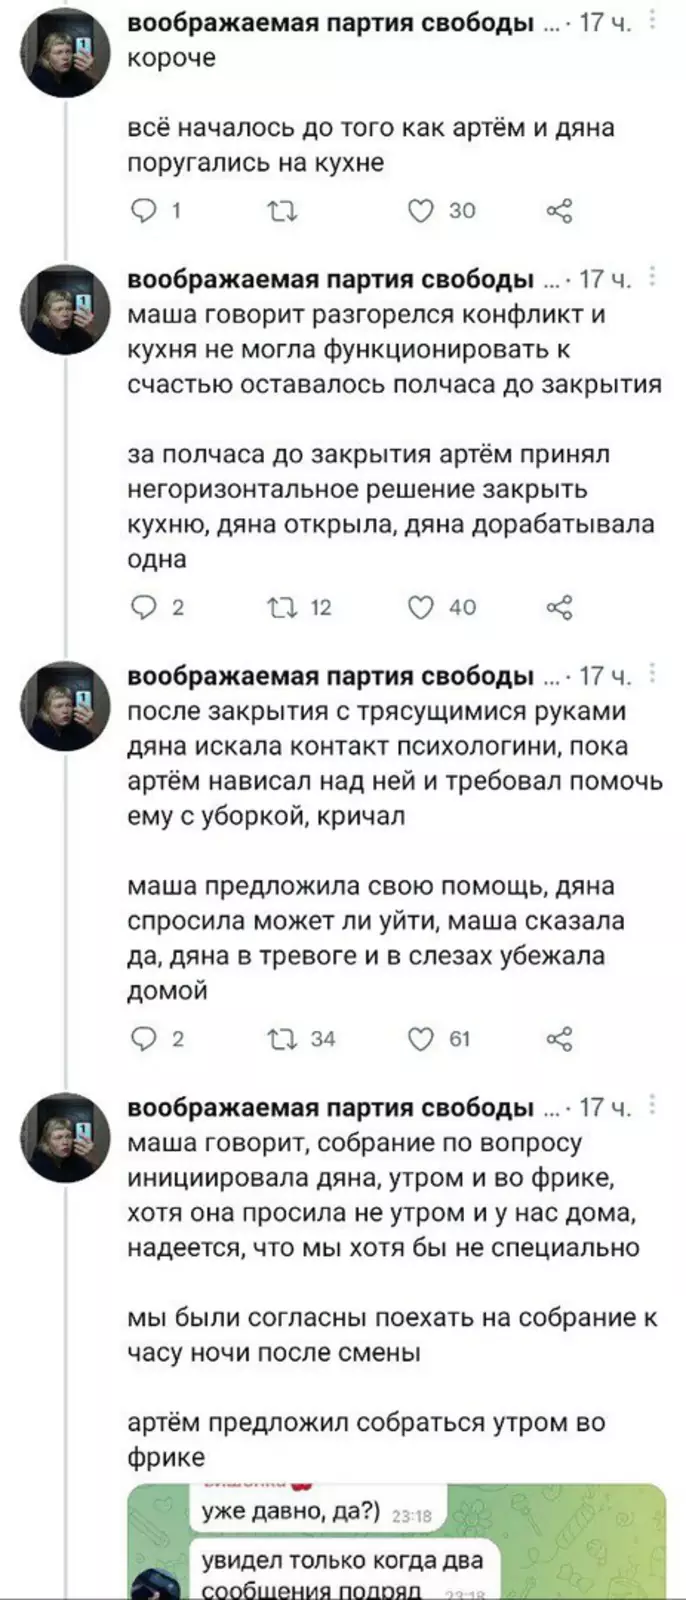Reply to the tweet with 34 retweets

(x=145, y=1039)
